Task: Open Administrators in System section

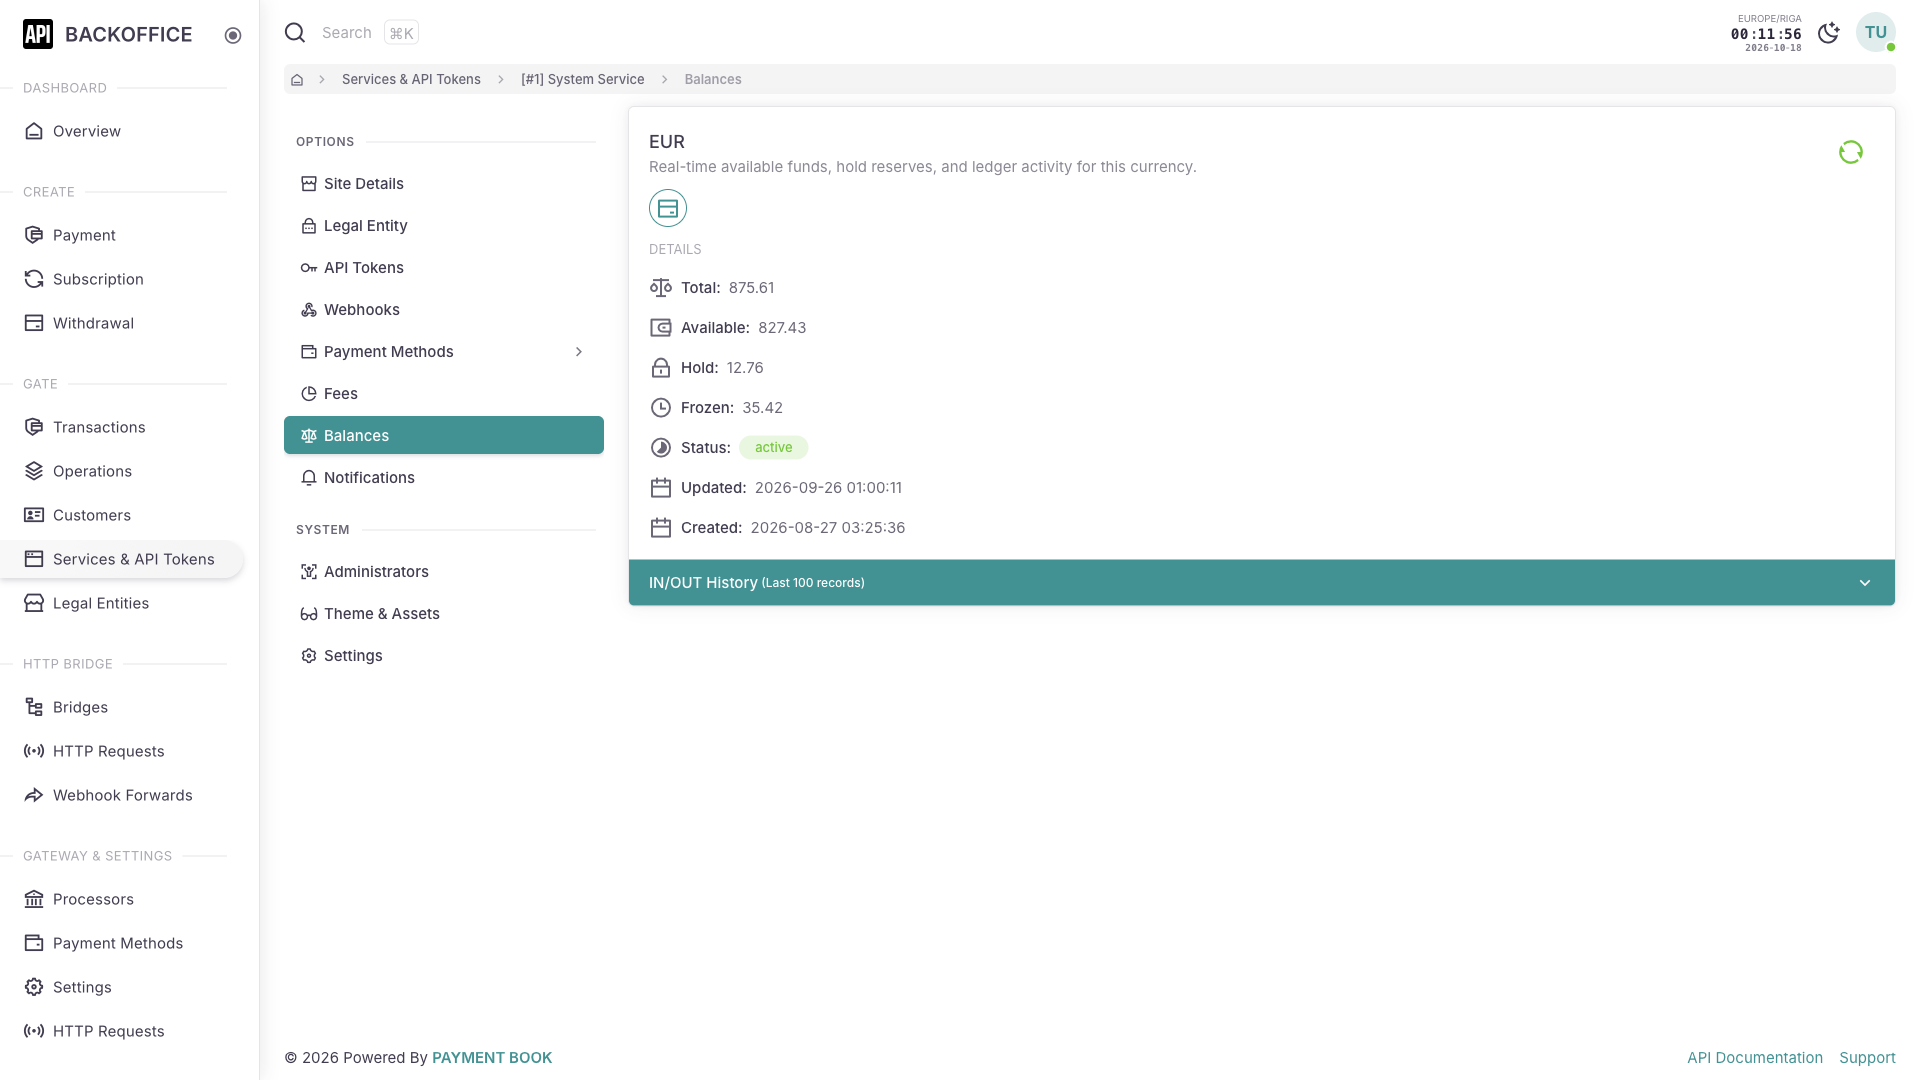Action: click(444, 572)
